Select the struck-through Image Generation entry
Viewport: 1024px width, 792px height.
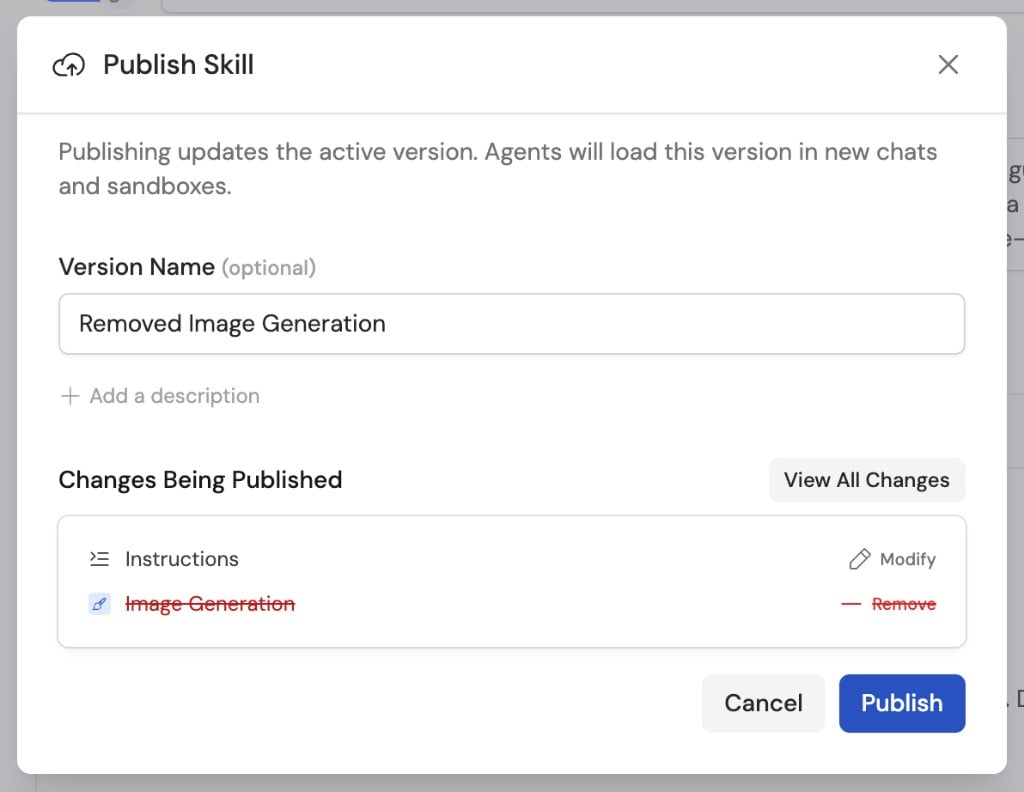(x=210, y=604)
